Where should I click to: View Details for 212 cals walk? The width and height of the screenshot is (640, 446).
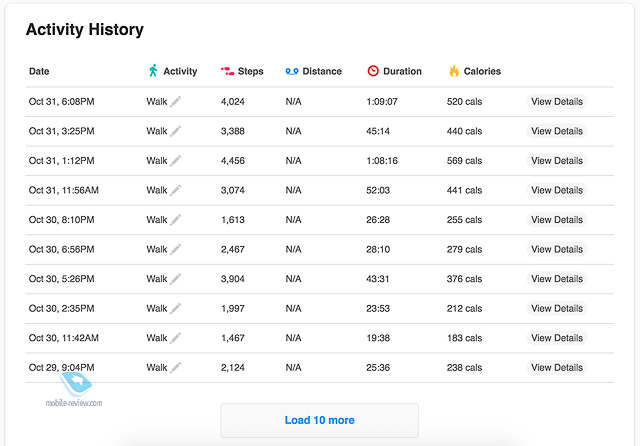(x=557, y=308)
